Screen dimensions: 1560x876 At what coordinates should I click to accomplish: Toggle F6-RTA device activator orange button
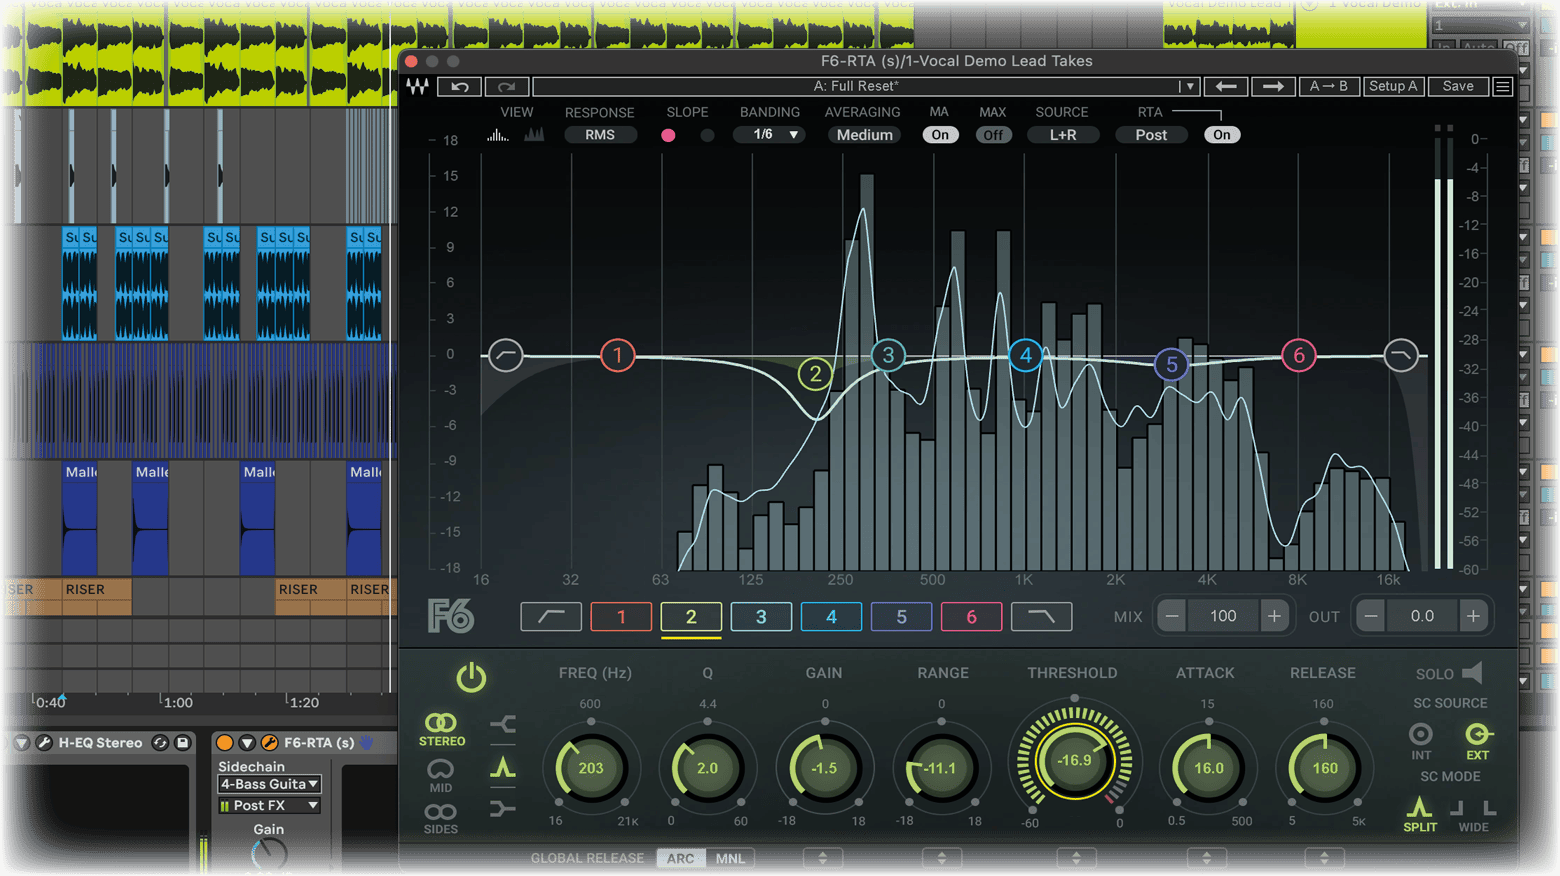tap(225, 743)
